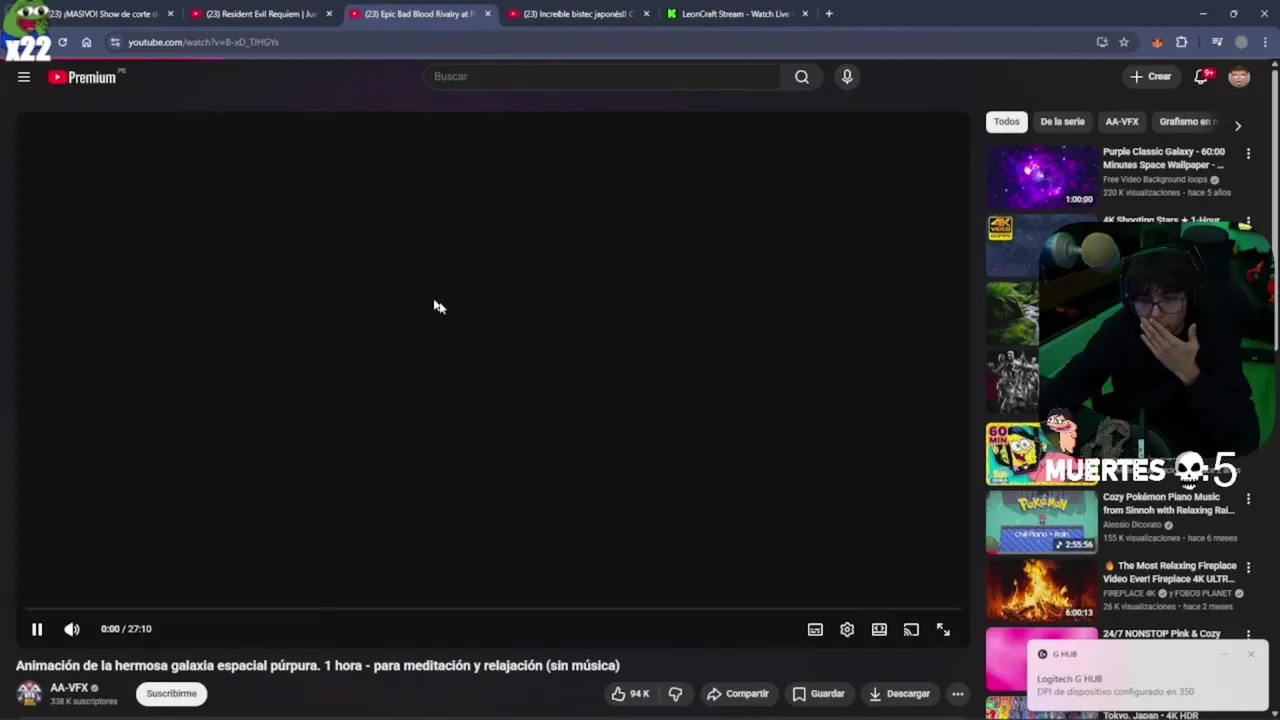The image size is (1280, 720).
Task: View site information icon in address bar
Action: click(x=115, y=42)
